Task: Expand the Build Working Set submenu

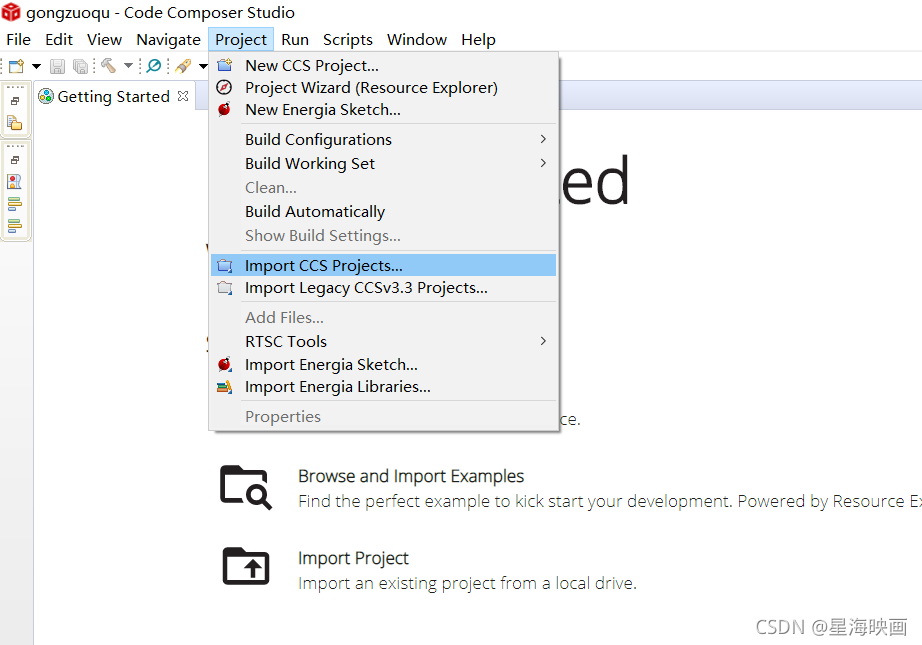Action: [x=383, y=163]
